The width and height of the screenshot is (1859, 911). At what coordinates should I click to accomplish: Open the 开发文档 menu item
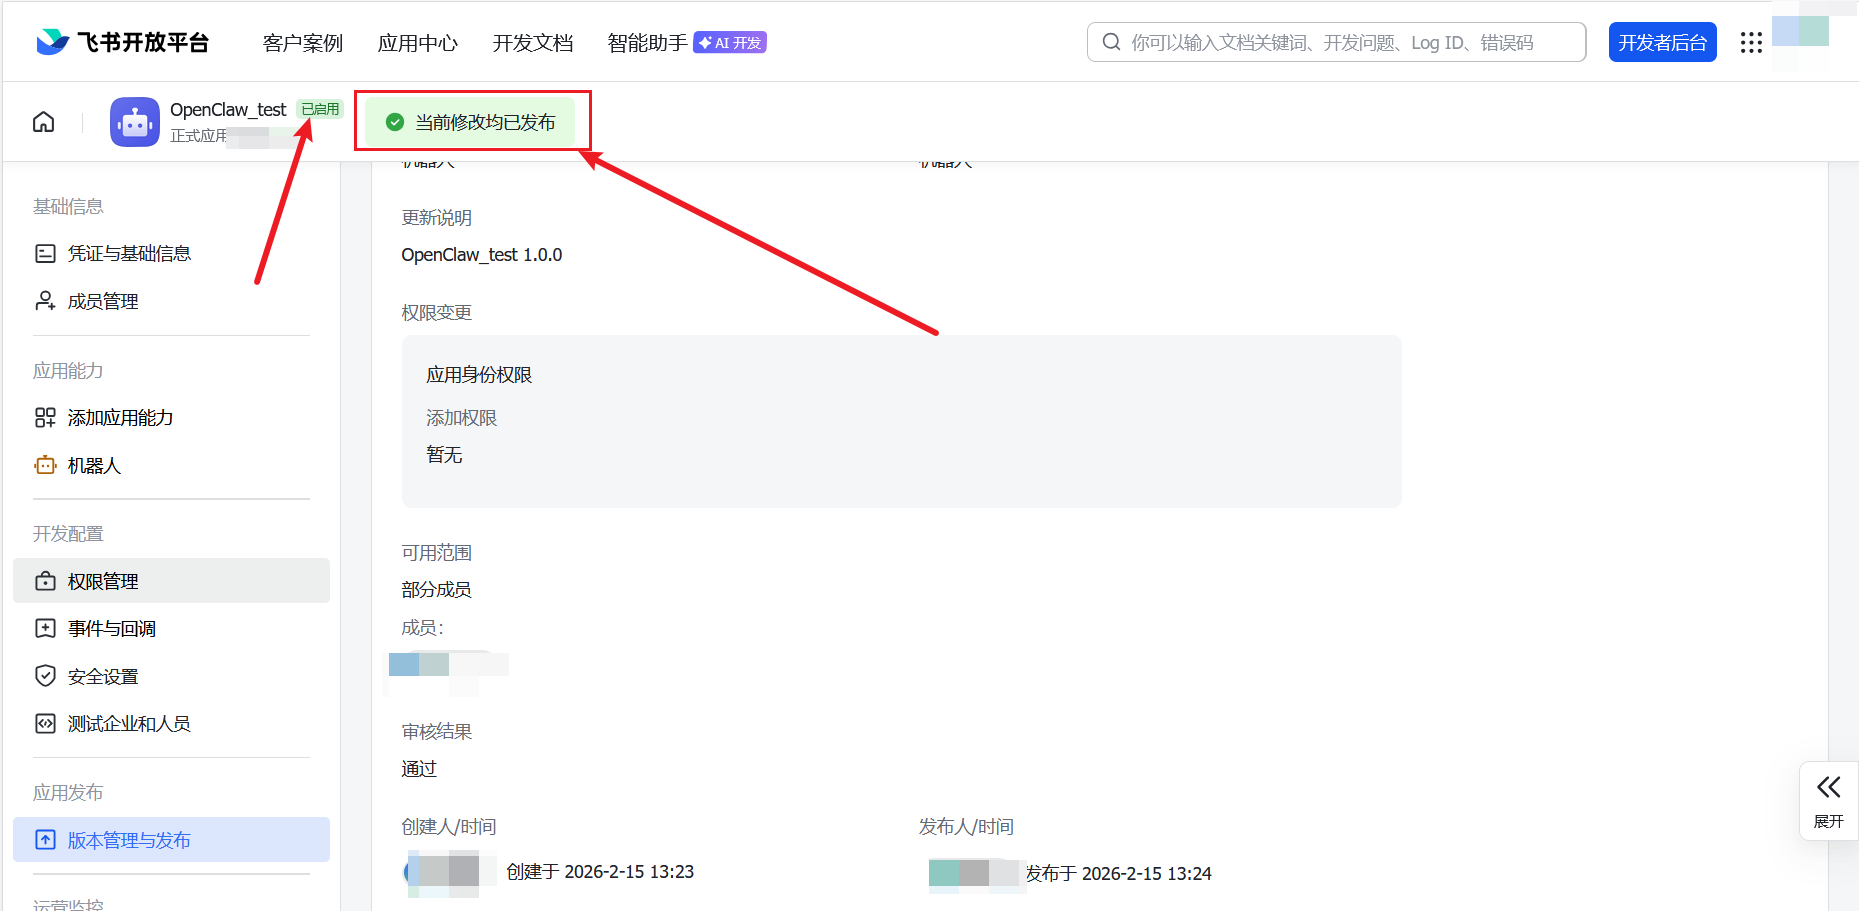(532, 43)
